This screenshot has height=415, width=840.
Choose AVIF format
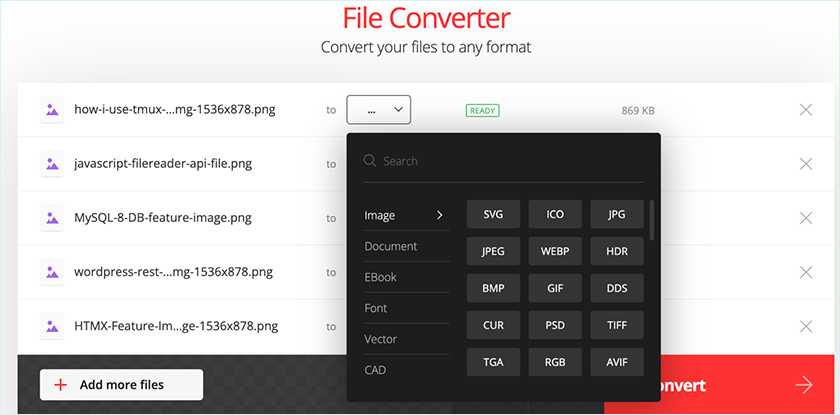[617, 362]
